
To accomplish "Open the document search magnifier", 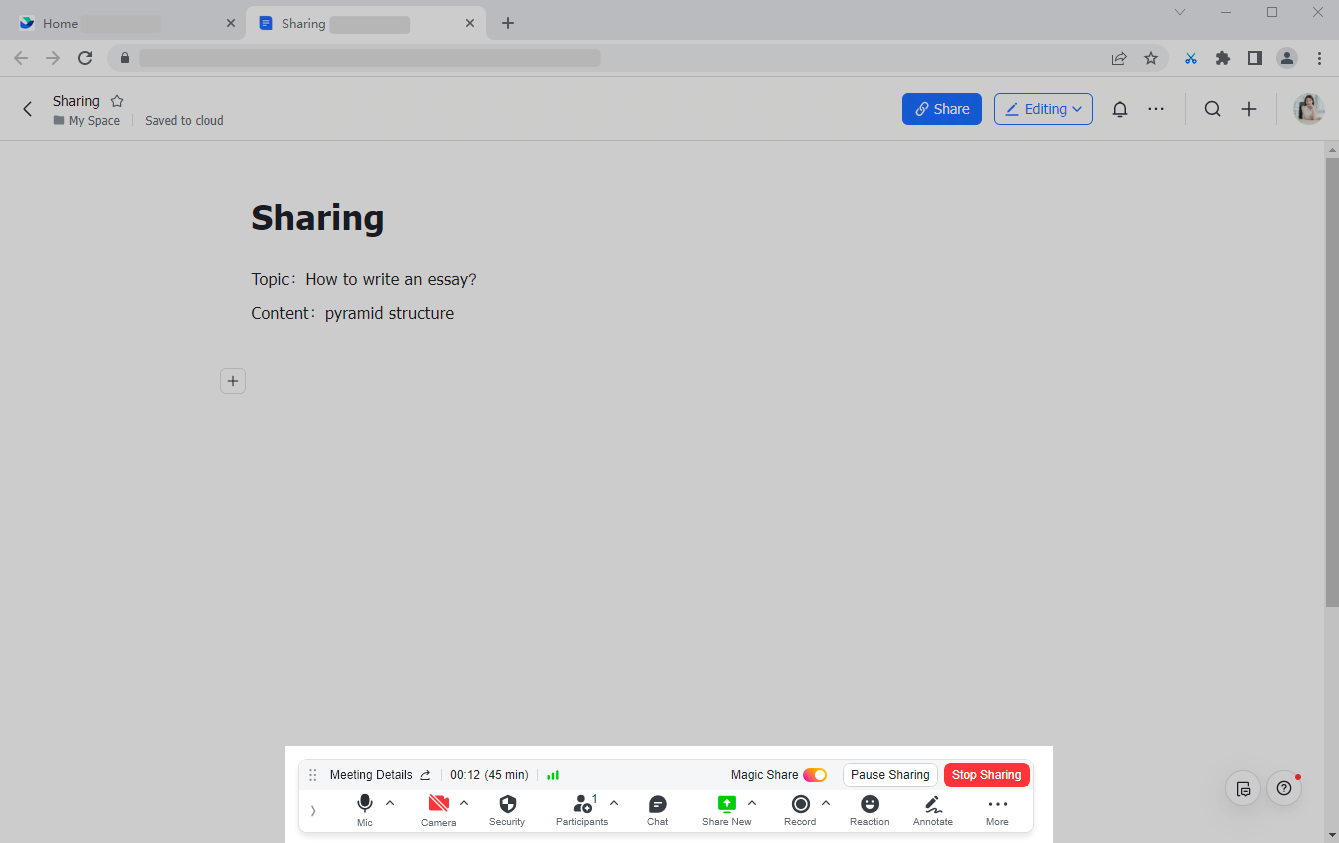I will click(x=1212, y=108).
